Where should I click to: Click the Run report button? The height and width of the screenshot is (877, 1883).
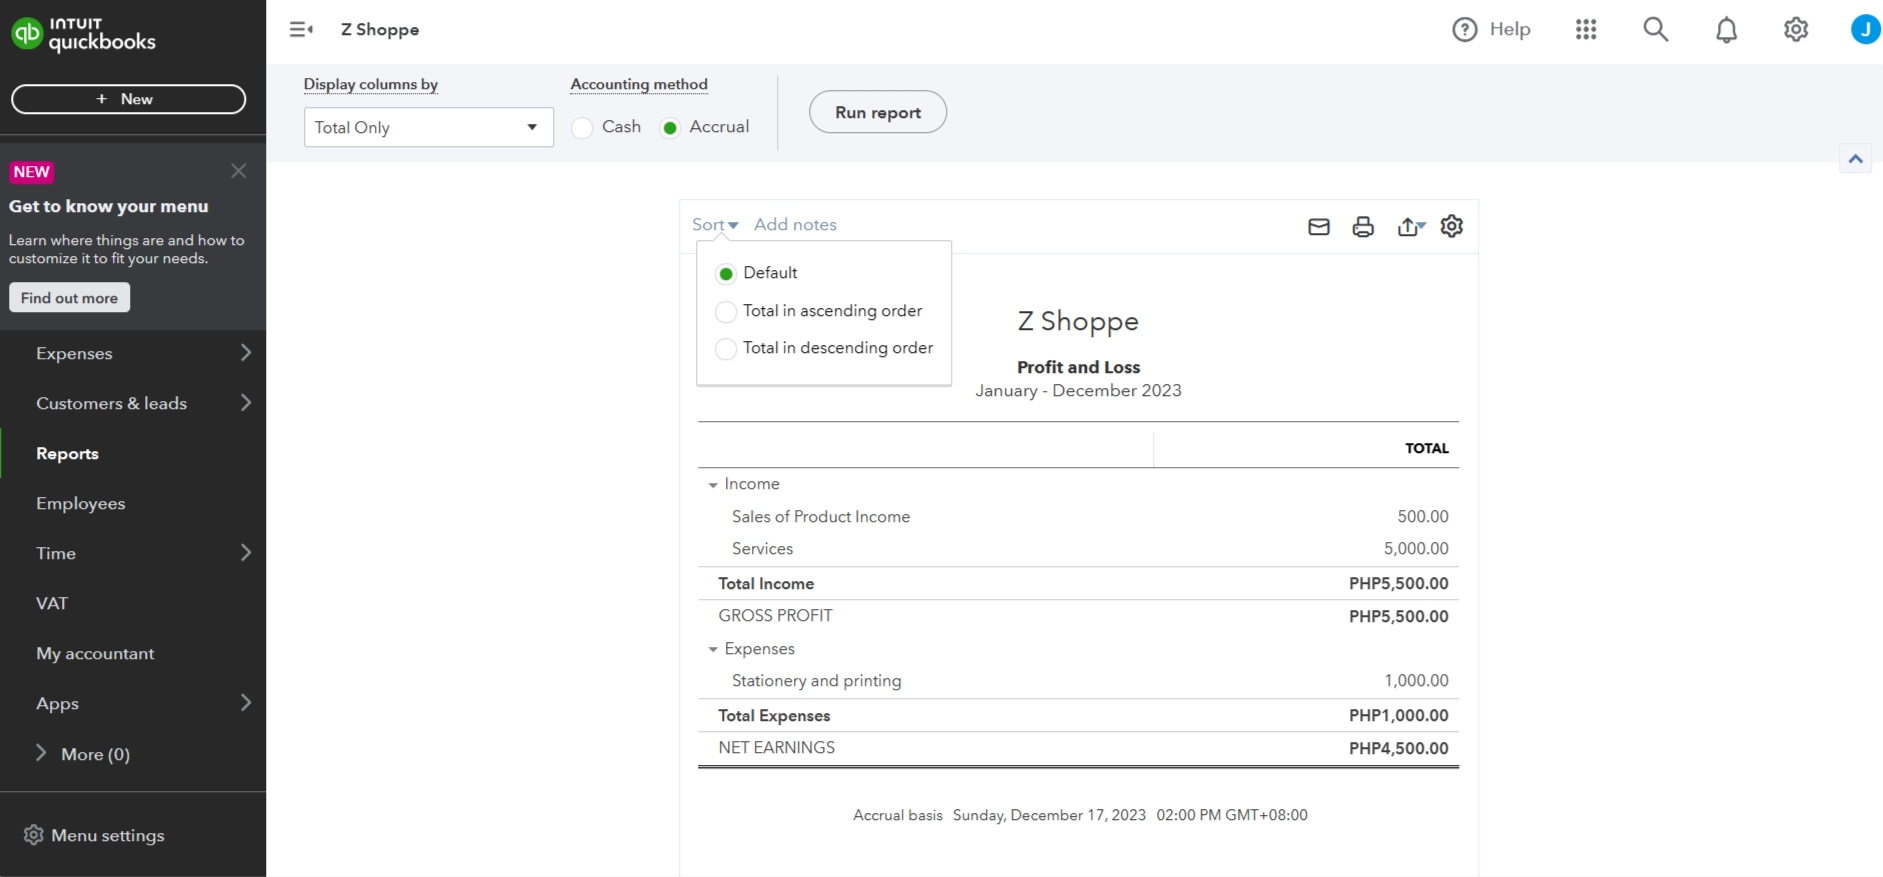point(878,112)
